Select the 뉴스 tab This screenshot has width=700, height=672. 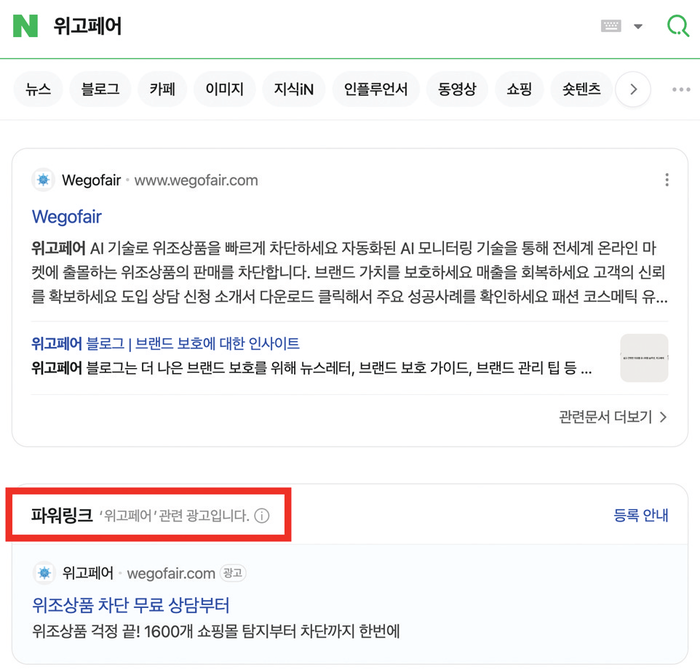(x=38, y=90)
